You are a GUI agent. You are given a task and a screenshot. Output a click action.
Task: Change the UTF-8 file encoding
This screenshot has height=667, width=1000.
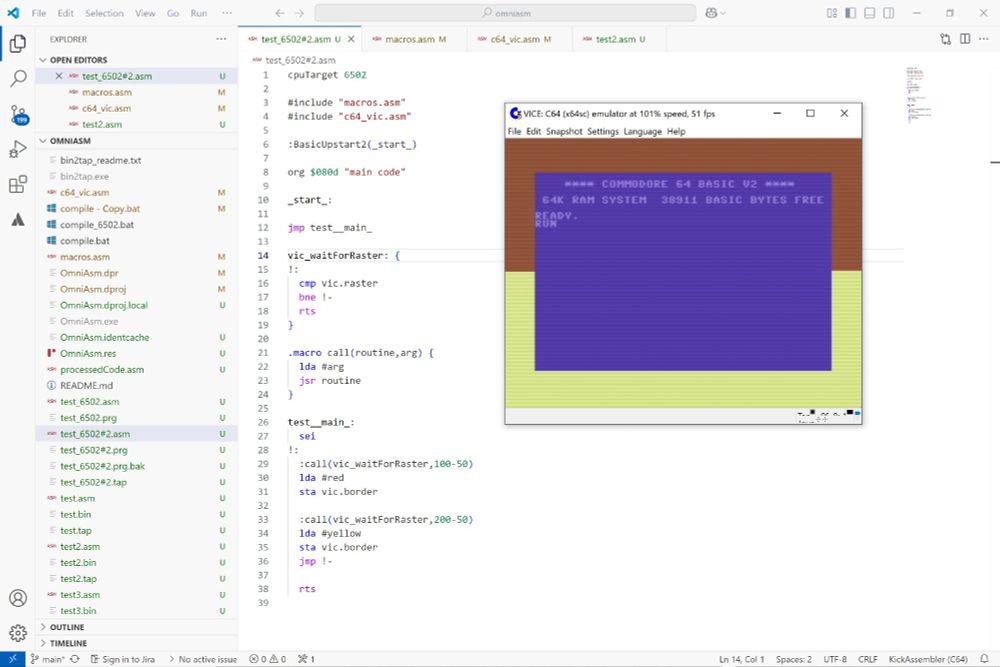point(835,659)
